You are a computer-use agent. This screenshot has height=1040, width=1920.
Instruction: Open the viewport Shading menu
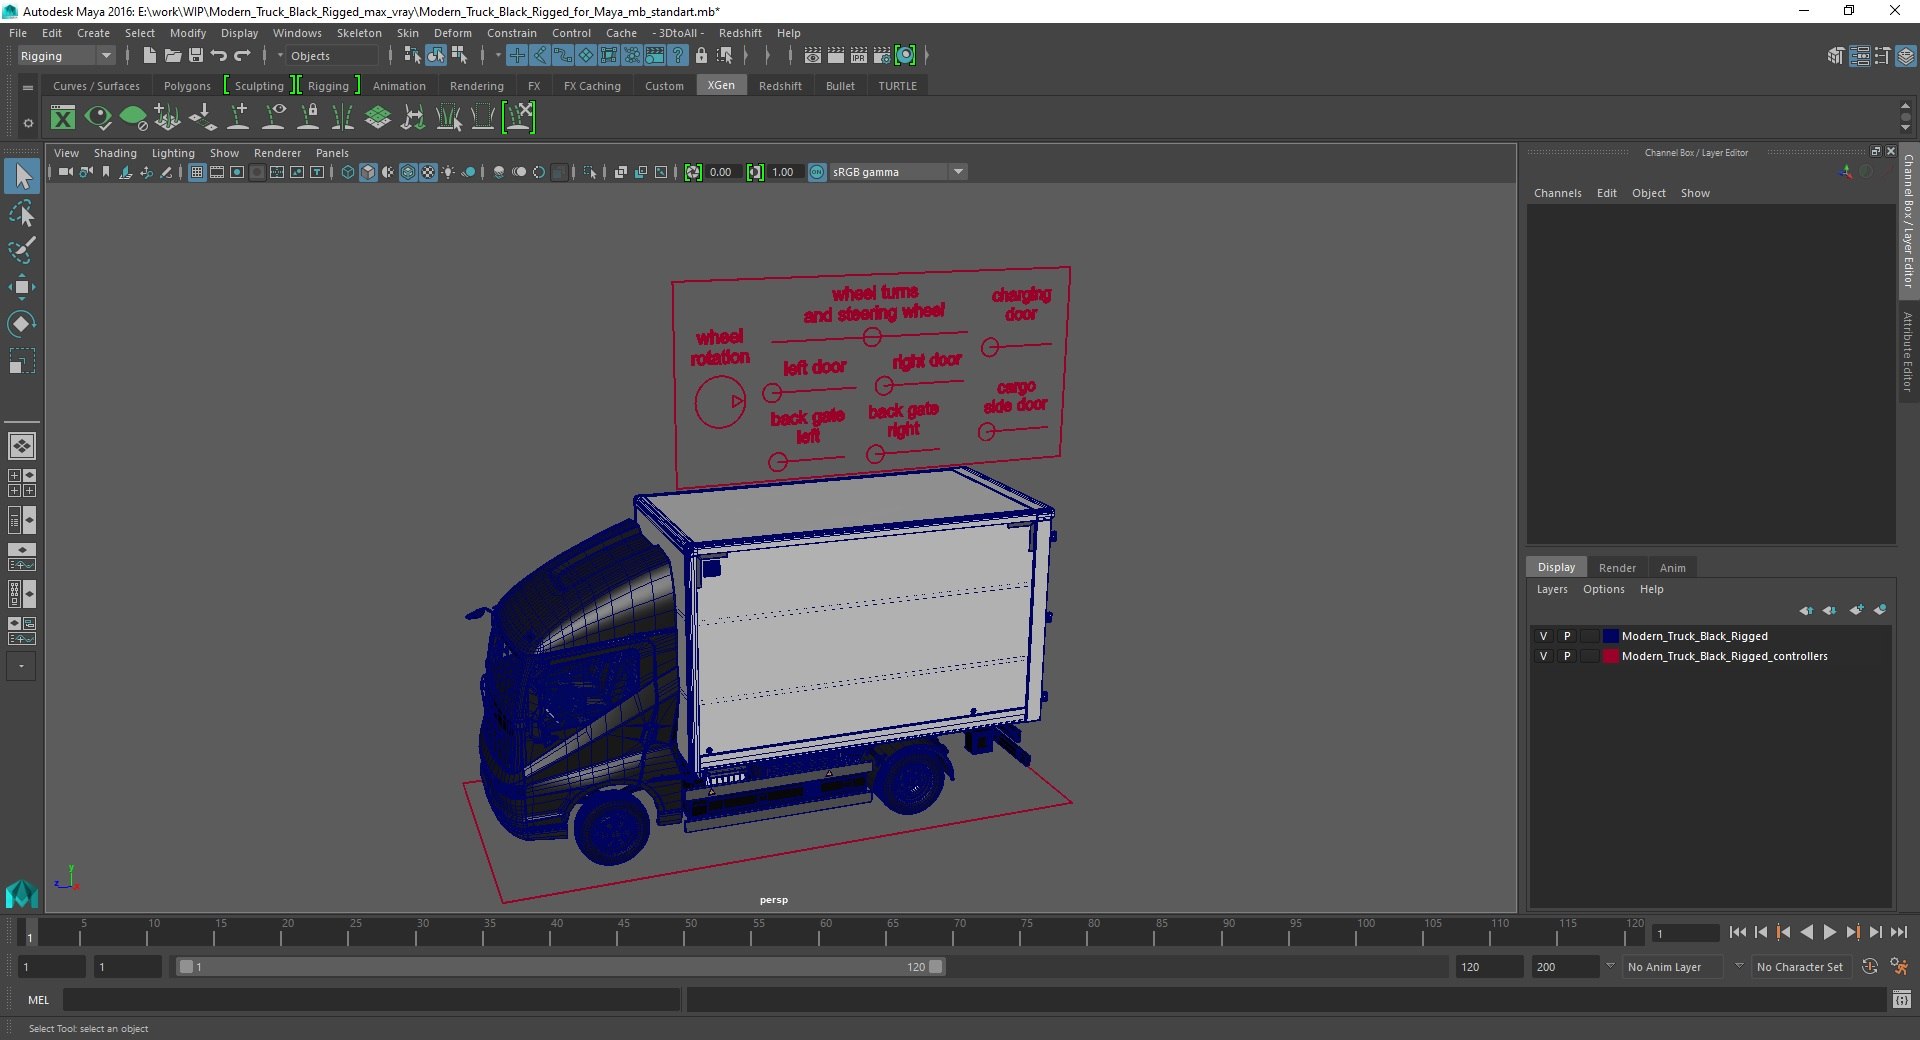point(115,153)
